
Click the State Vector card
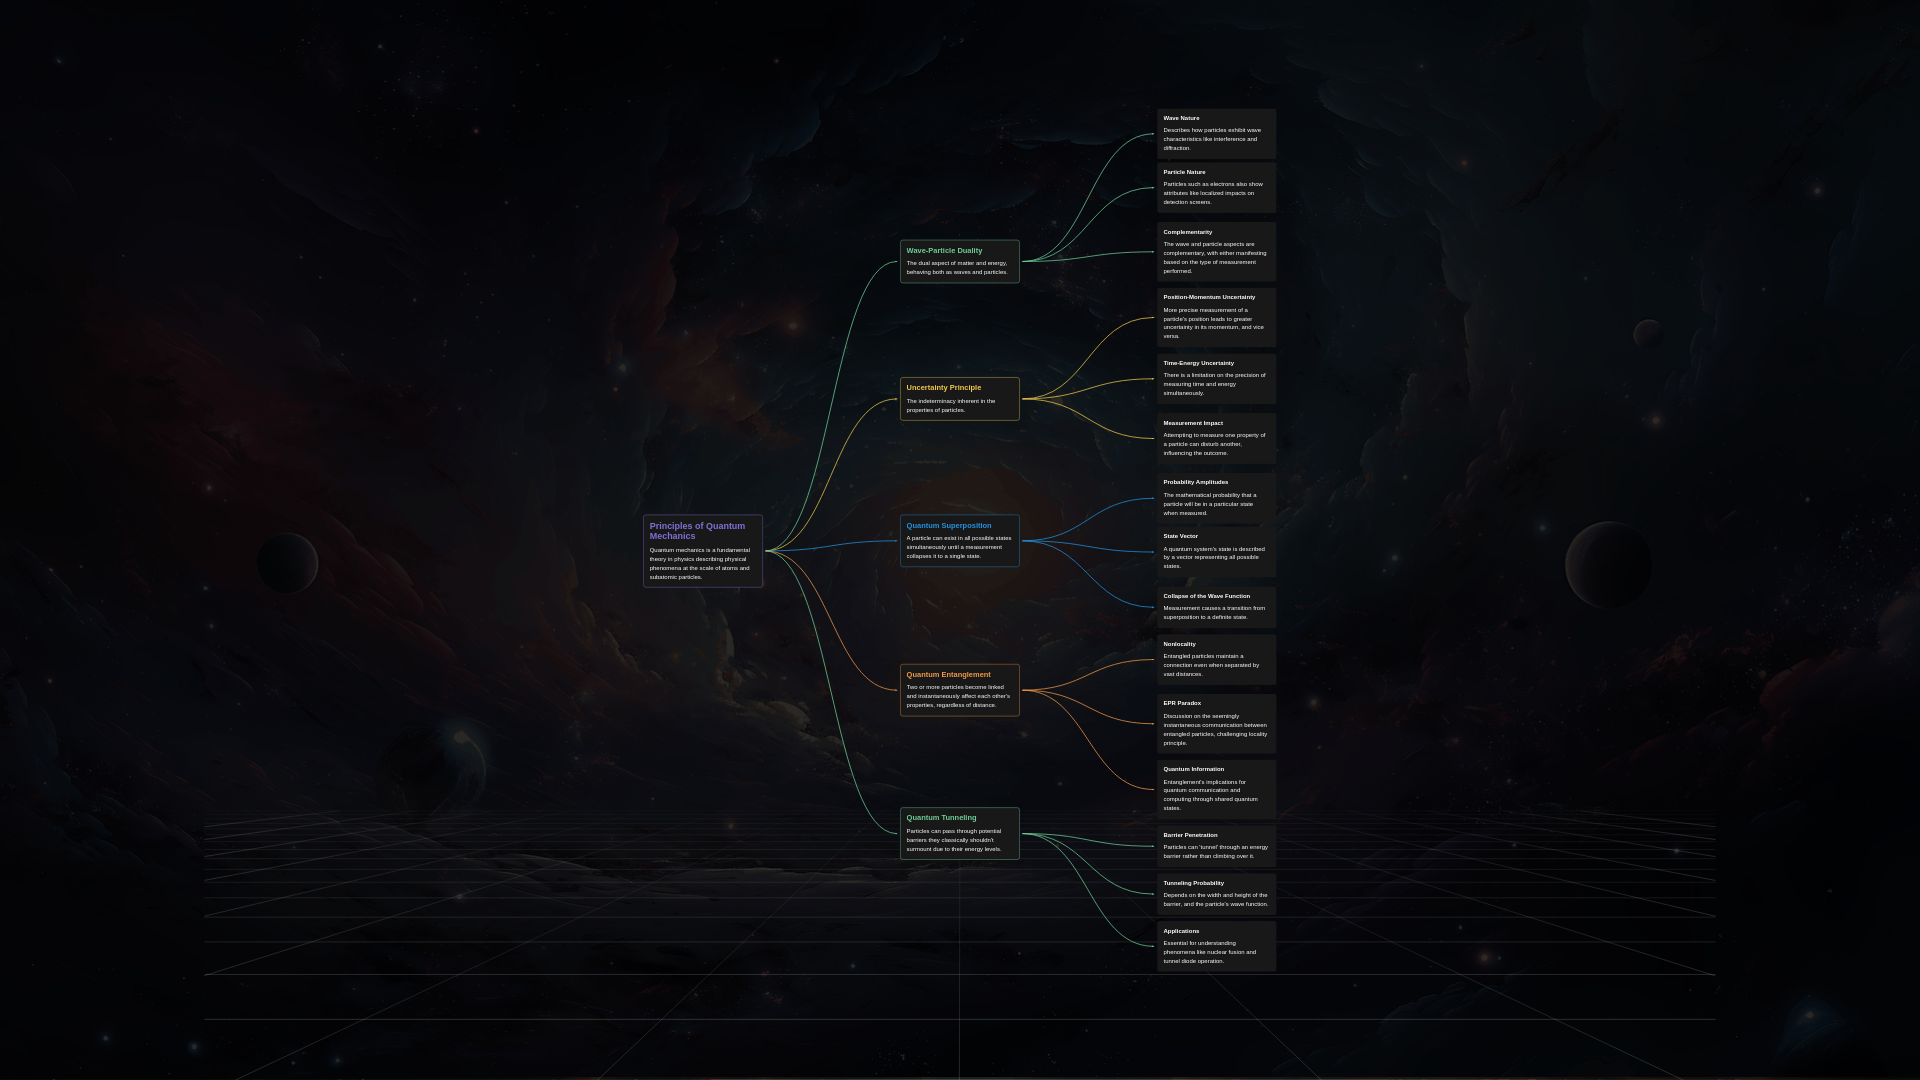click(1216, 552)
